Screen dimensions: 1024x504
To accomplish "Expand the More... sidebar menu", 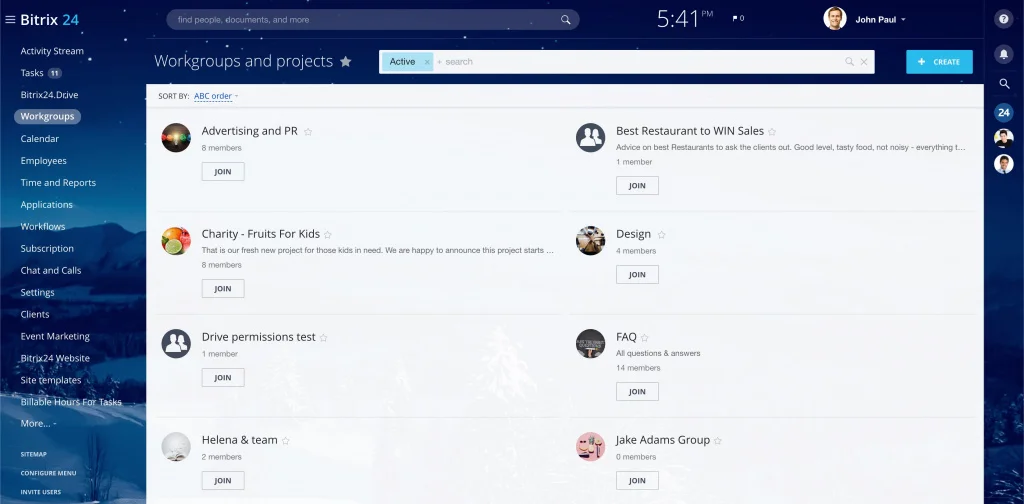I will [37, 424].
